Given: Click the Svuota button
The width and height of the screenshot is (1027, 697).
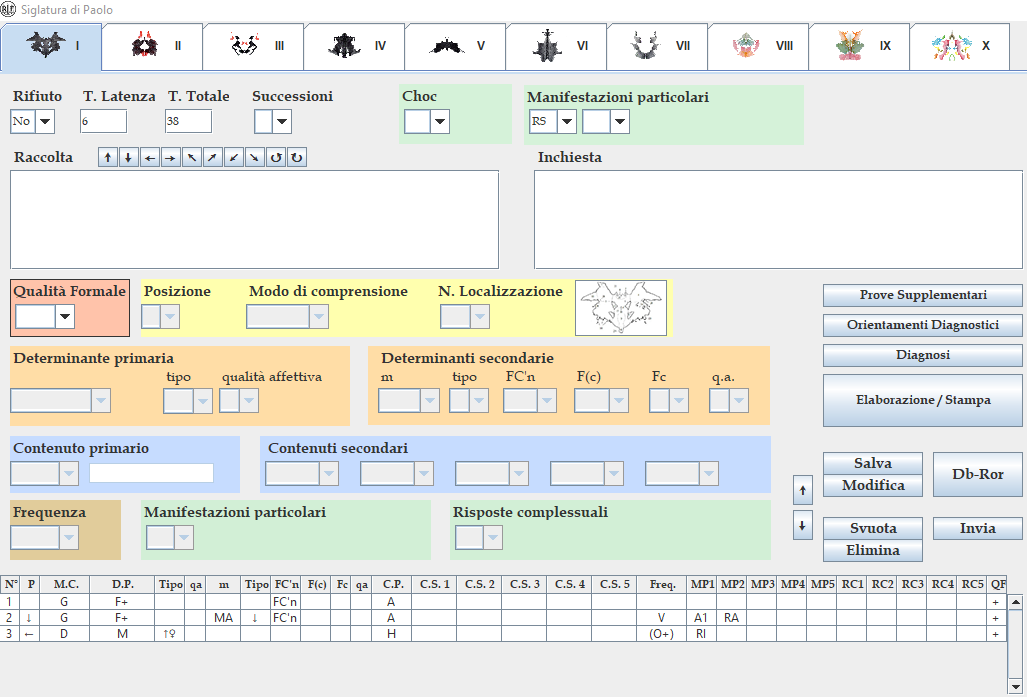Looking at the screenshot, I should coord(873,528).
